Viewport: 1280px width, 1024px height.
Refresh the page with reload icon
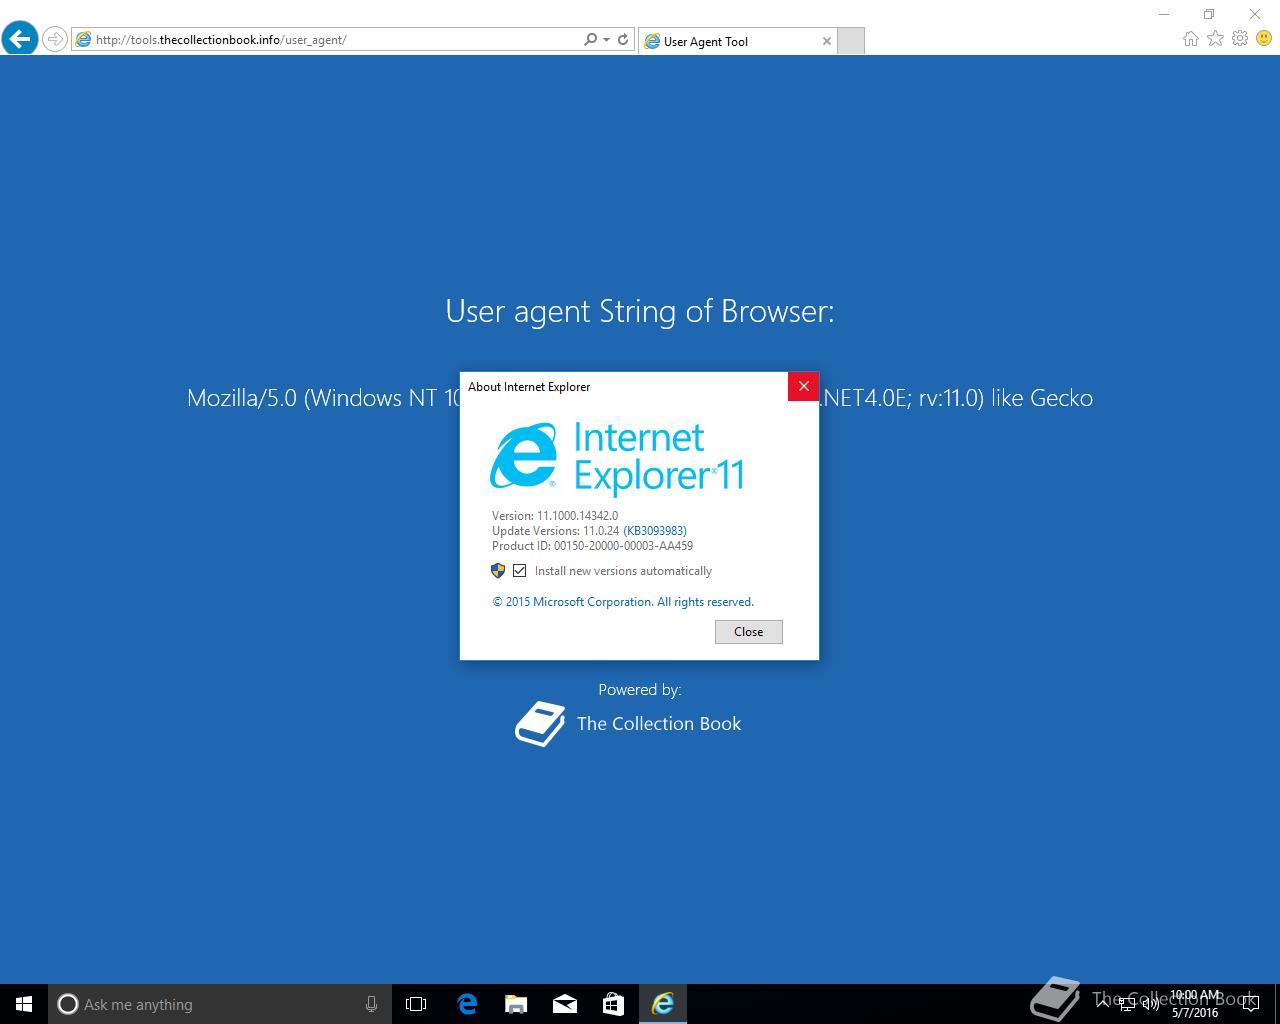(x=623, y=40)
